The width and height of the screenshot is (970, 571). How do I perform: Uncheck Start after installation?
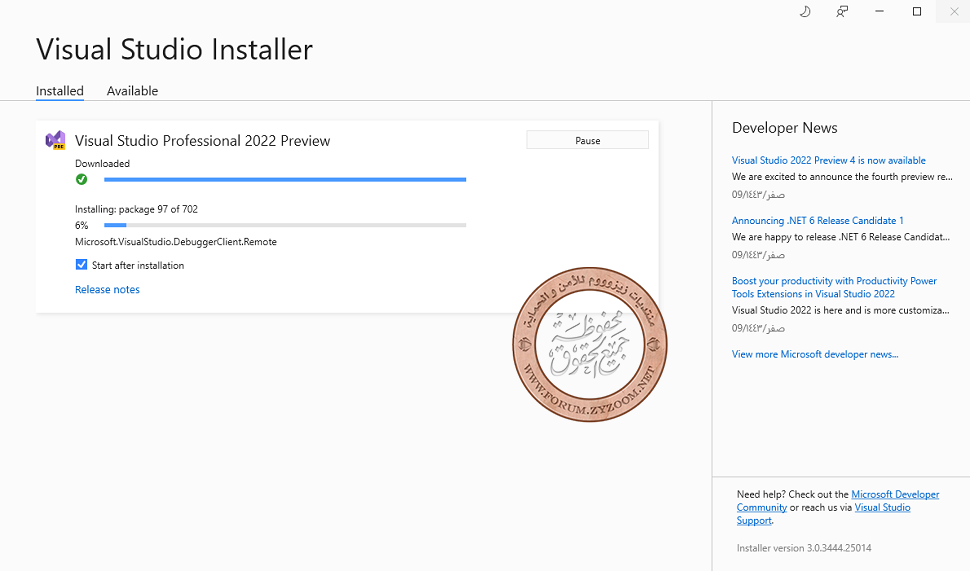(82, 265)
